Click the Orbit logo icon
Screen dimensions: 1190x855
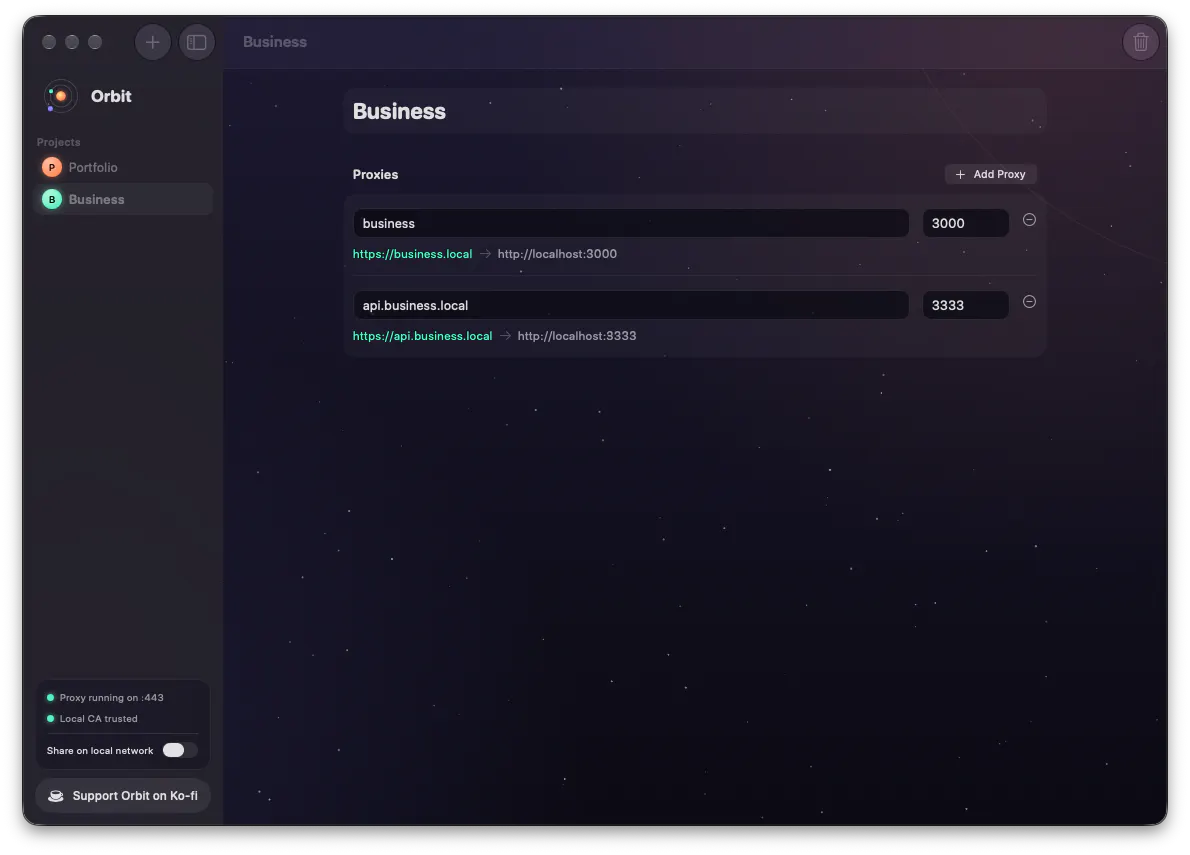click(x=60, y=96)
